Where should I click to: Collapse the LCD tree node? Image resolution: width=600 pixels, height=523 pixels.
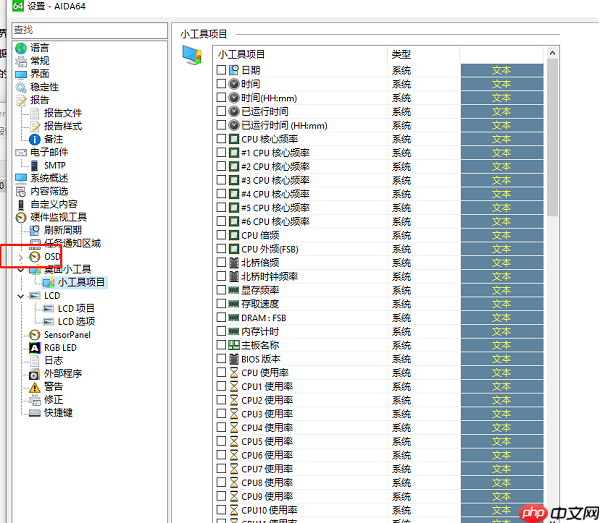pos(21,296)
